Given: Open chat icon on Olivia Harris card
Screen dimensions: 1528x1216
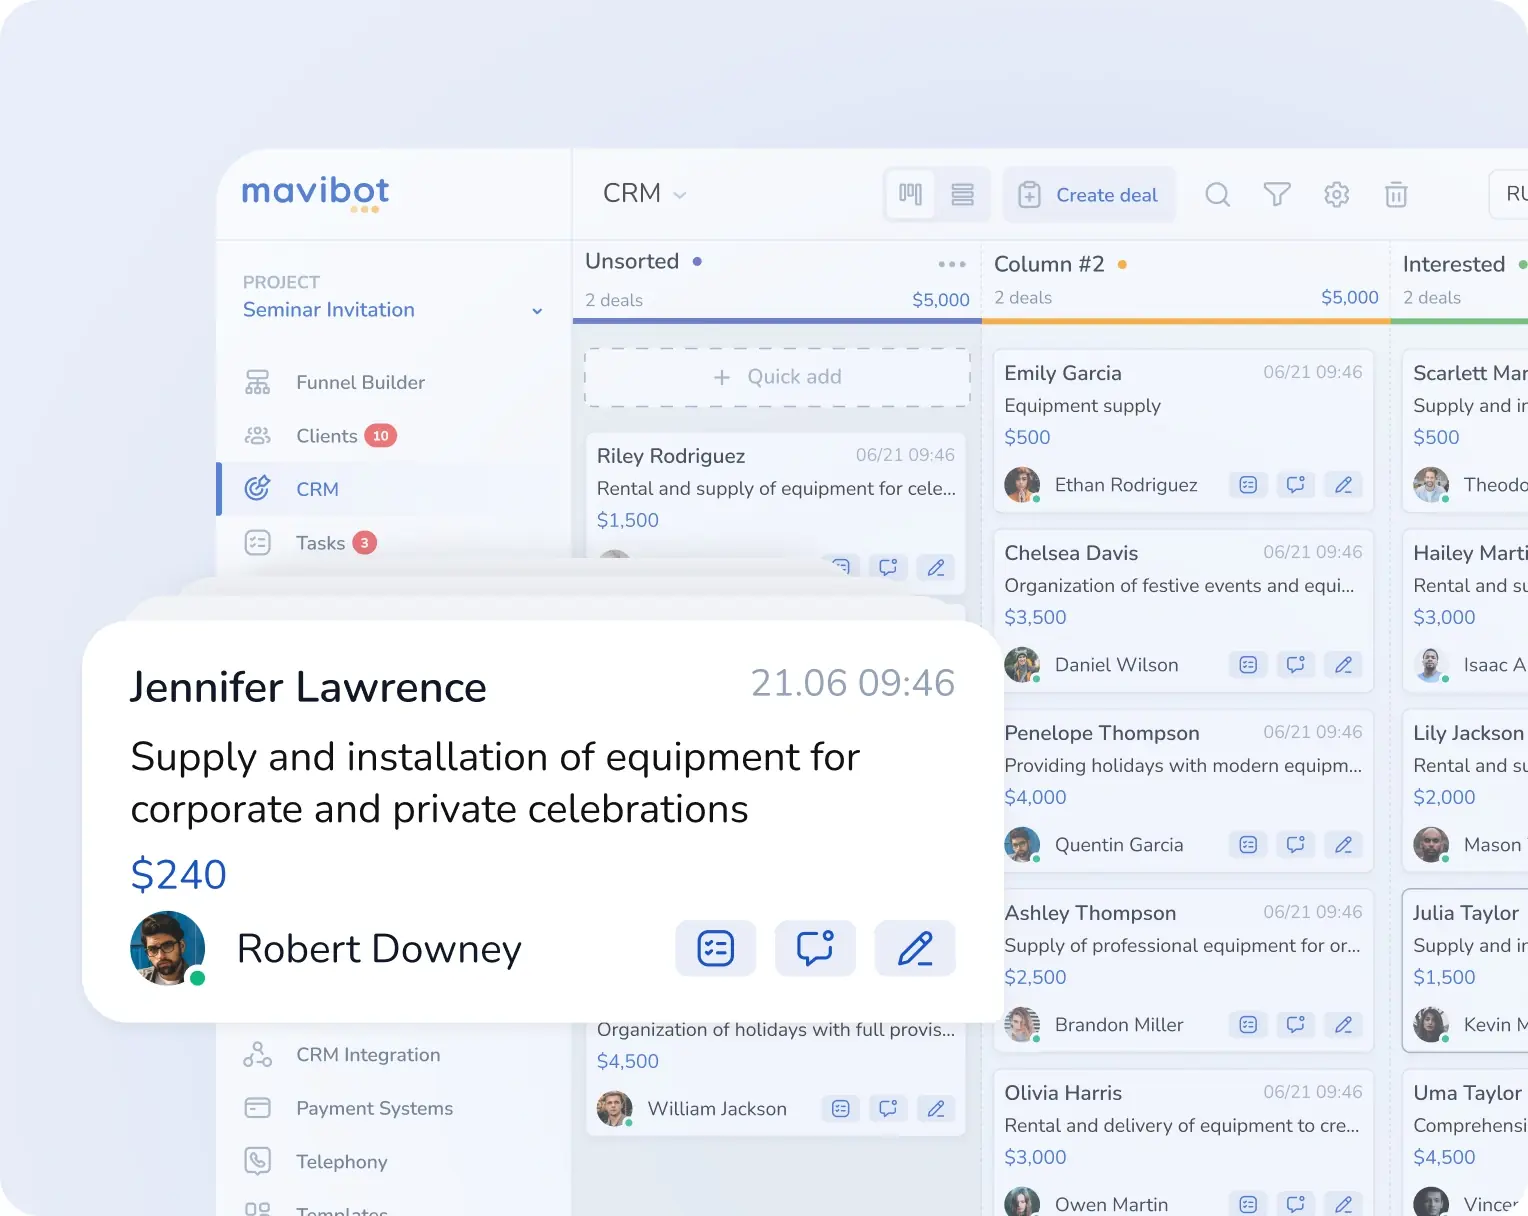Looking at the screenshot, I should click(x=1296, y=1204).
